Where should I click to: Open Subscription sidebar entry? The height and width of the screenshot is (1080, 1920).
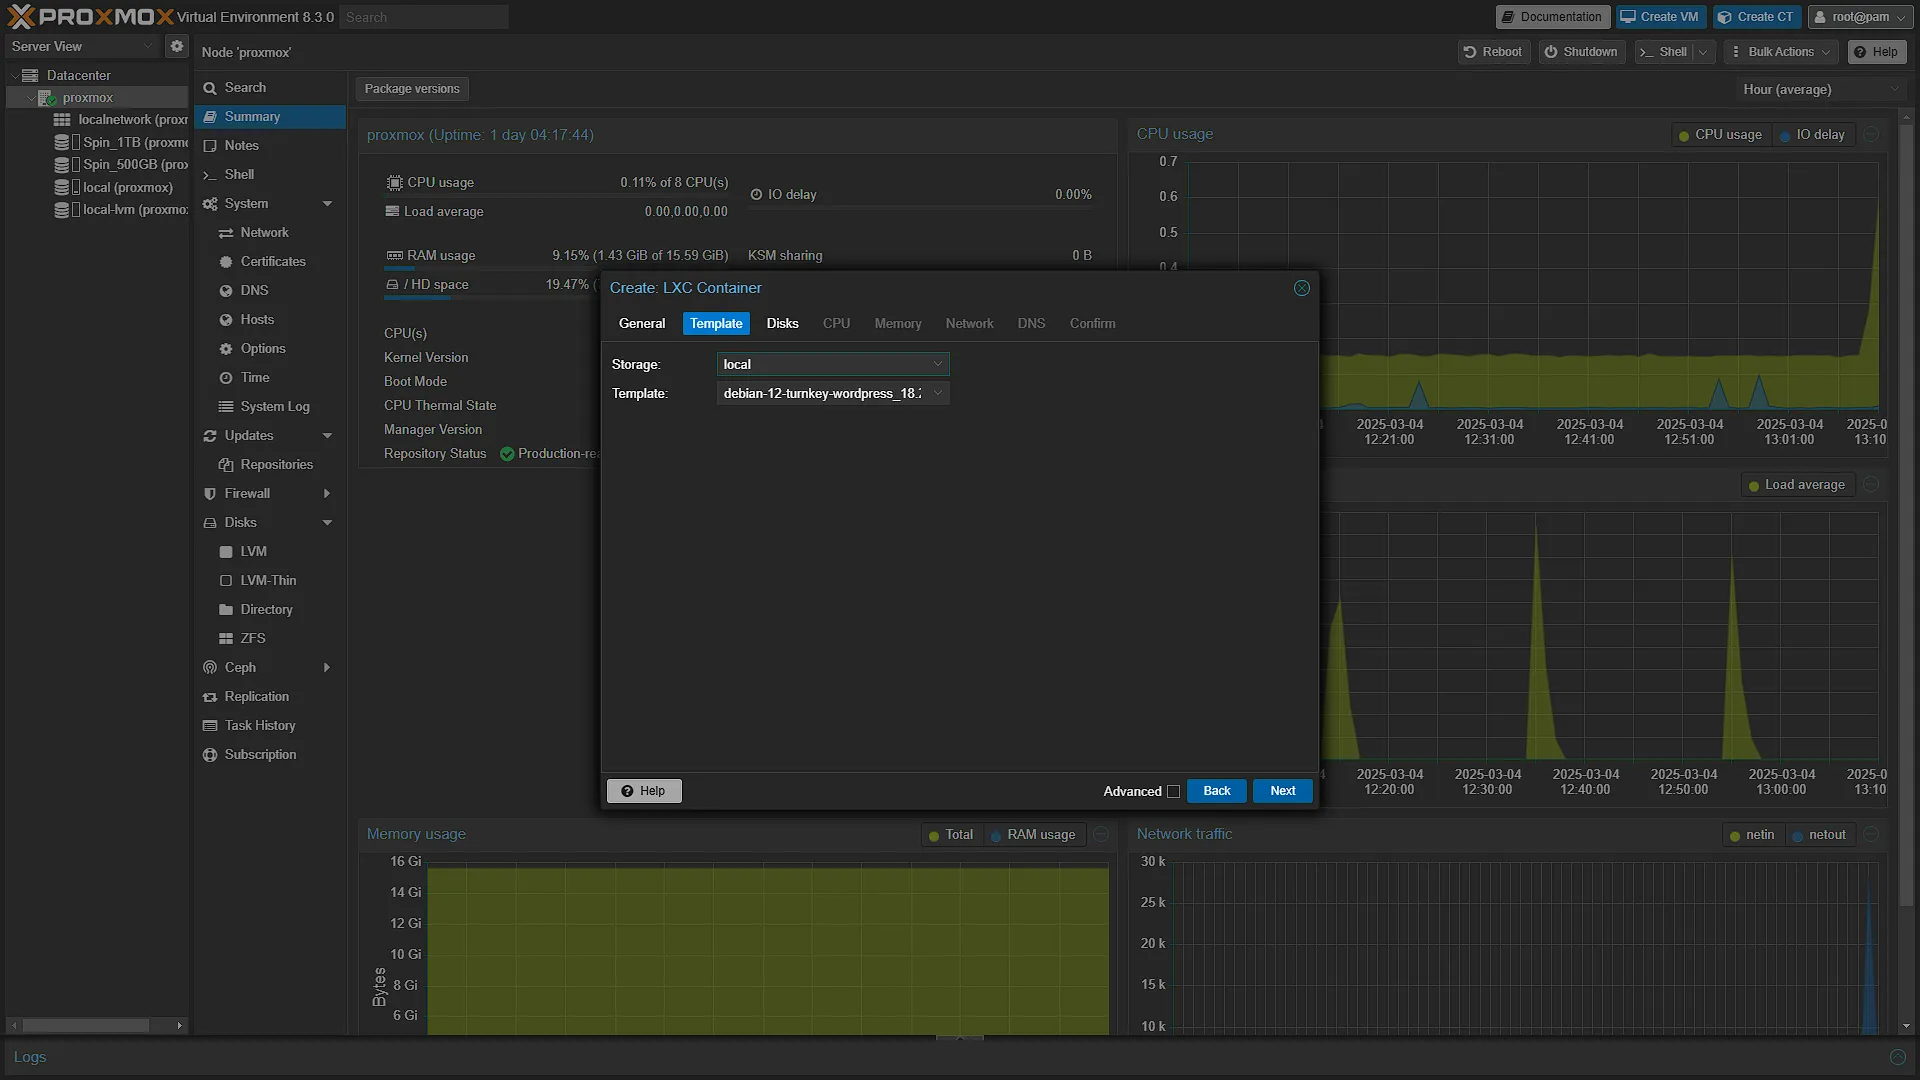260,754
